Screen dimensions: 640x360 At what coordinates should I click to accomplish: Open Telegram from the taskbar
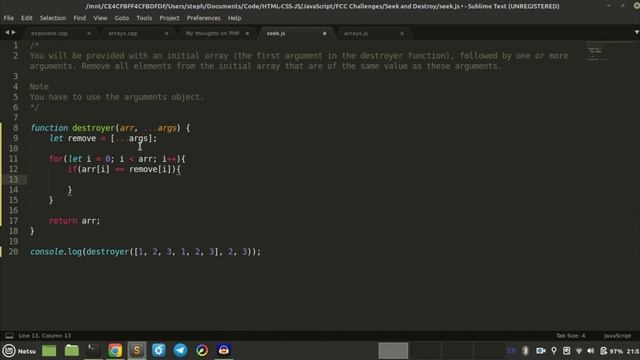coord(180,351)
